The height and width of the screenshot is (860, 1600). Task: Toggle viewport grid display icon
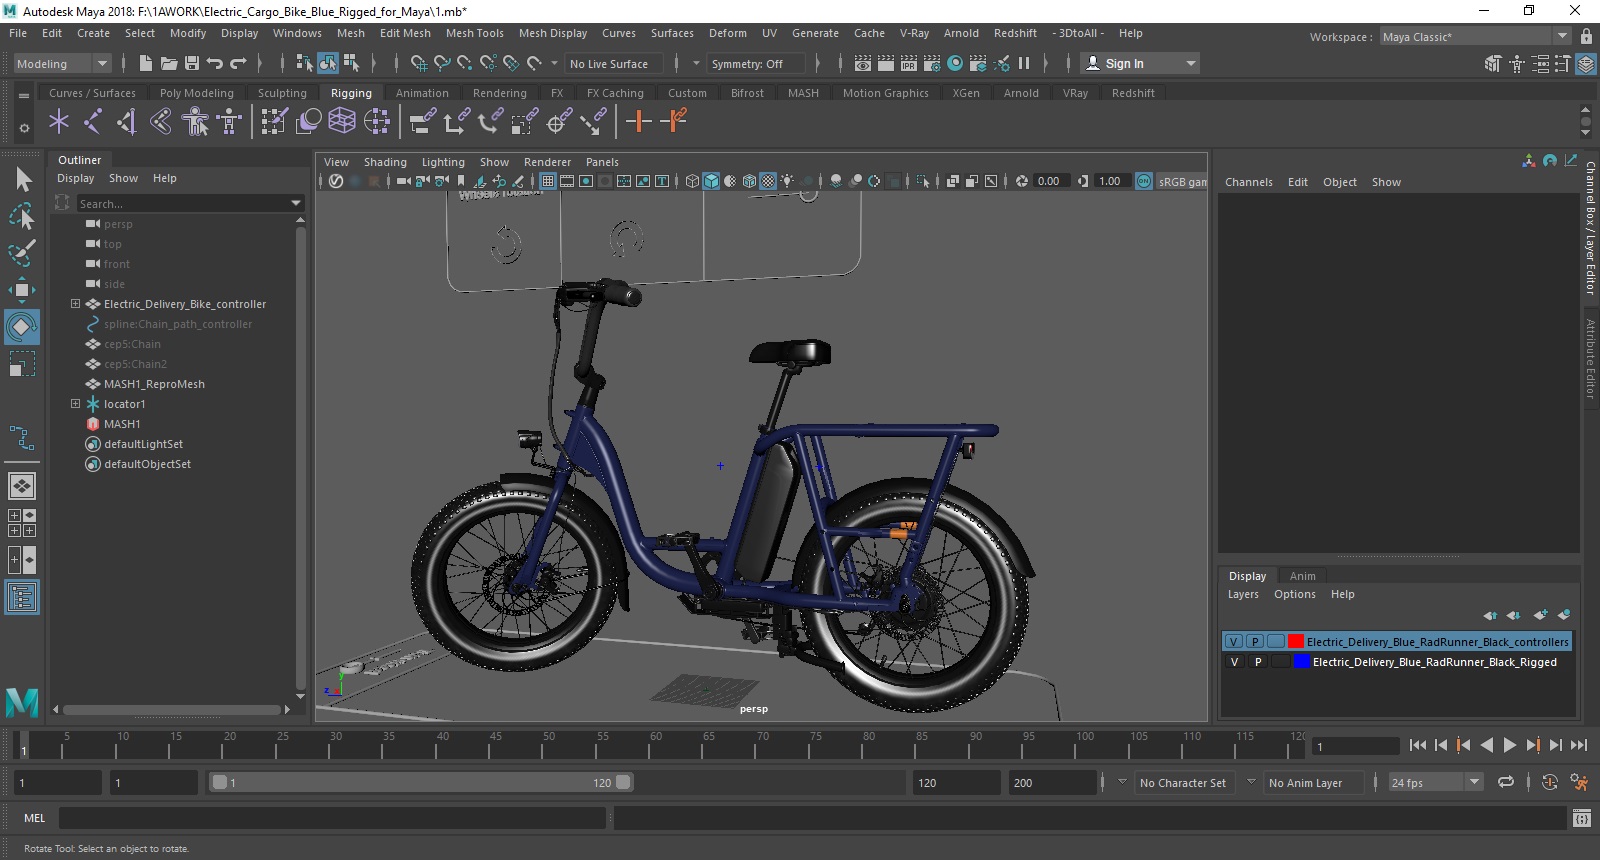548,181
